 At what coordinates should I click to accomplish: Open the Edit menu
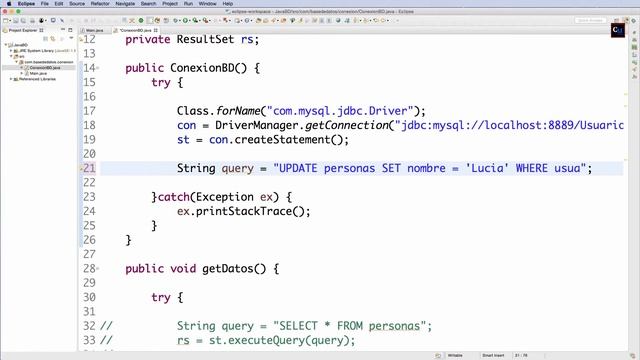pyautogui.click(x=59, y=4)
